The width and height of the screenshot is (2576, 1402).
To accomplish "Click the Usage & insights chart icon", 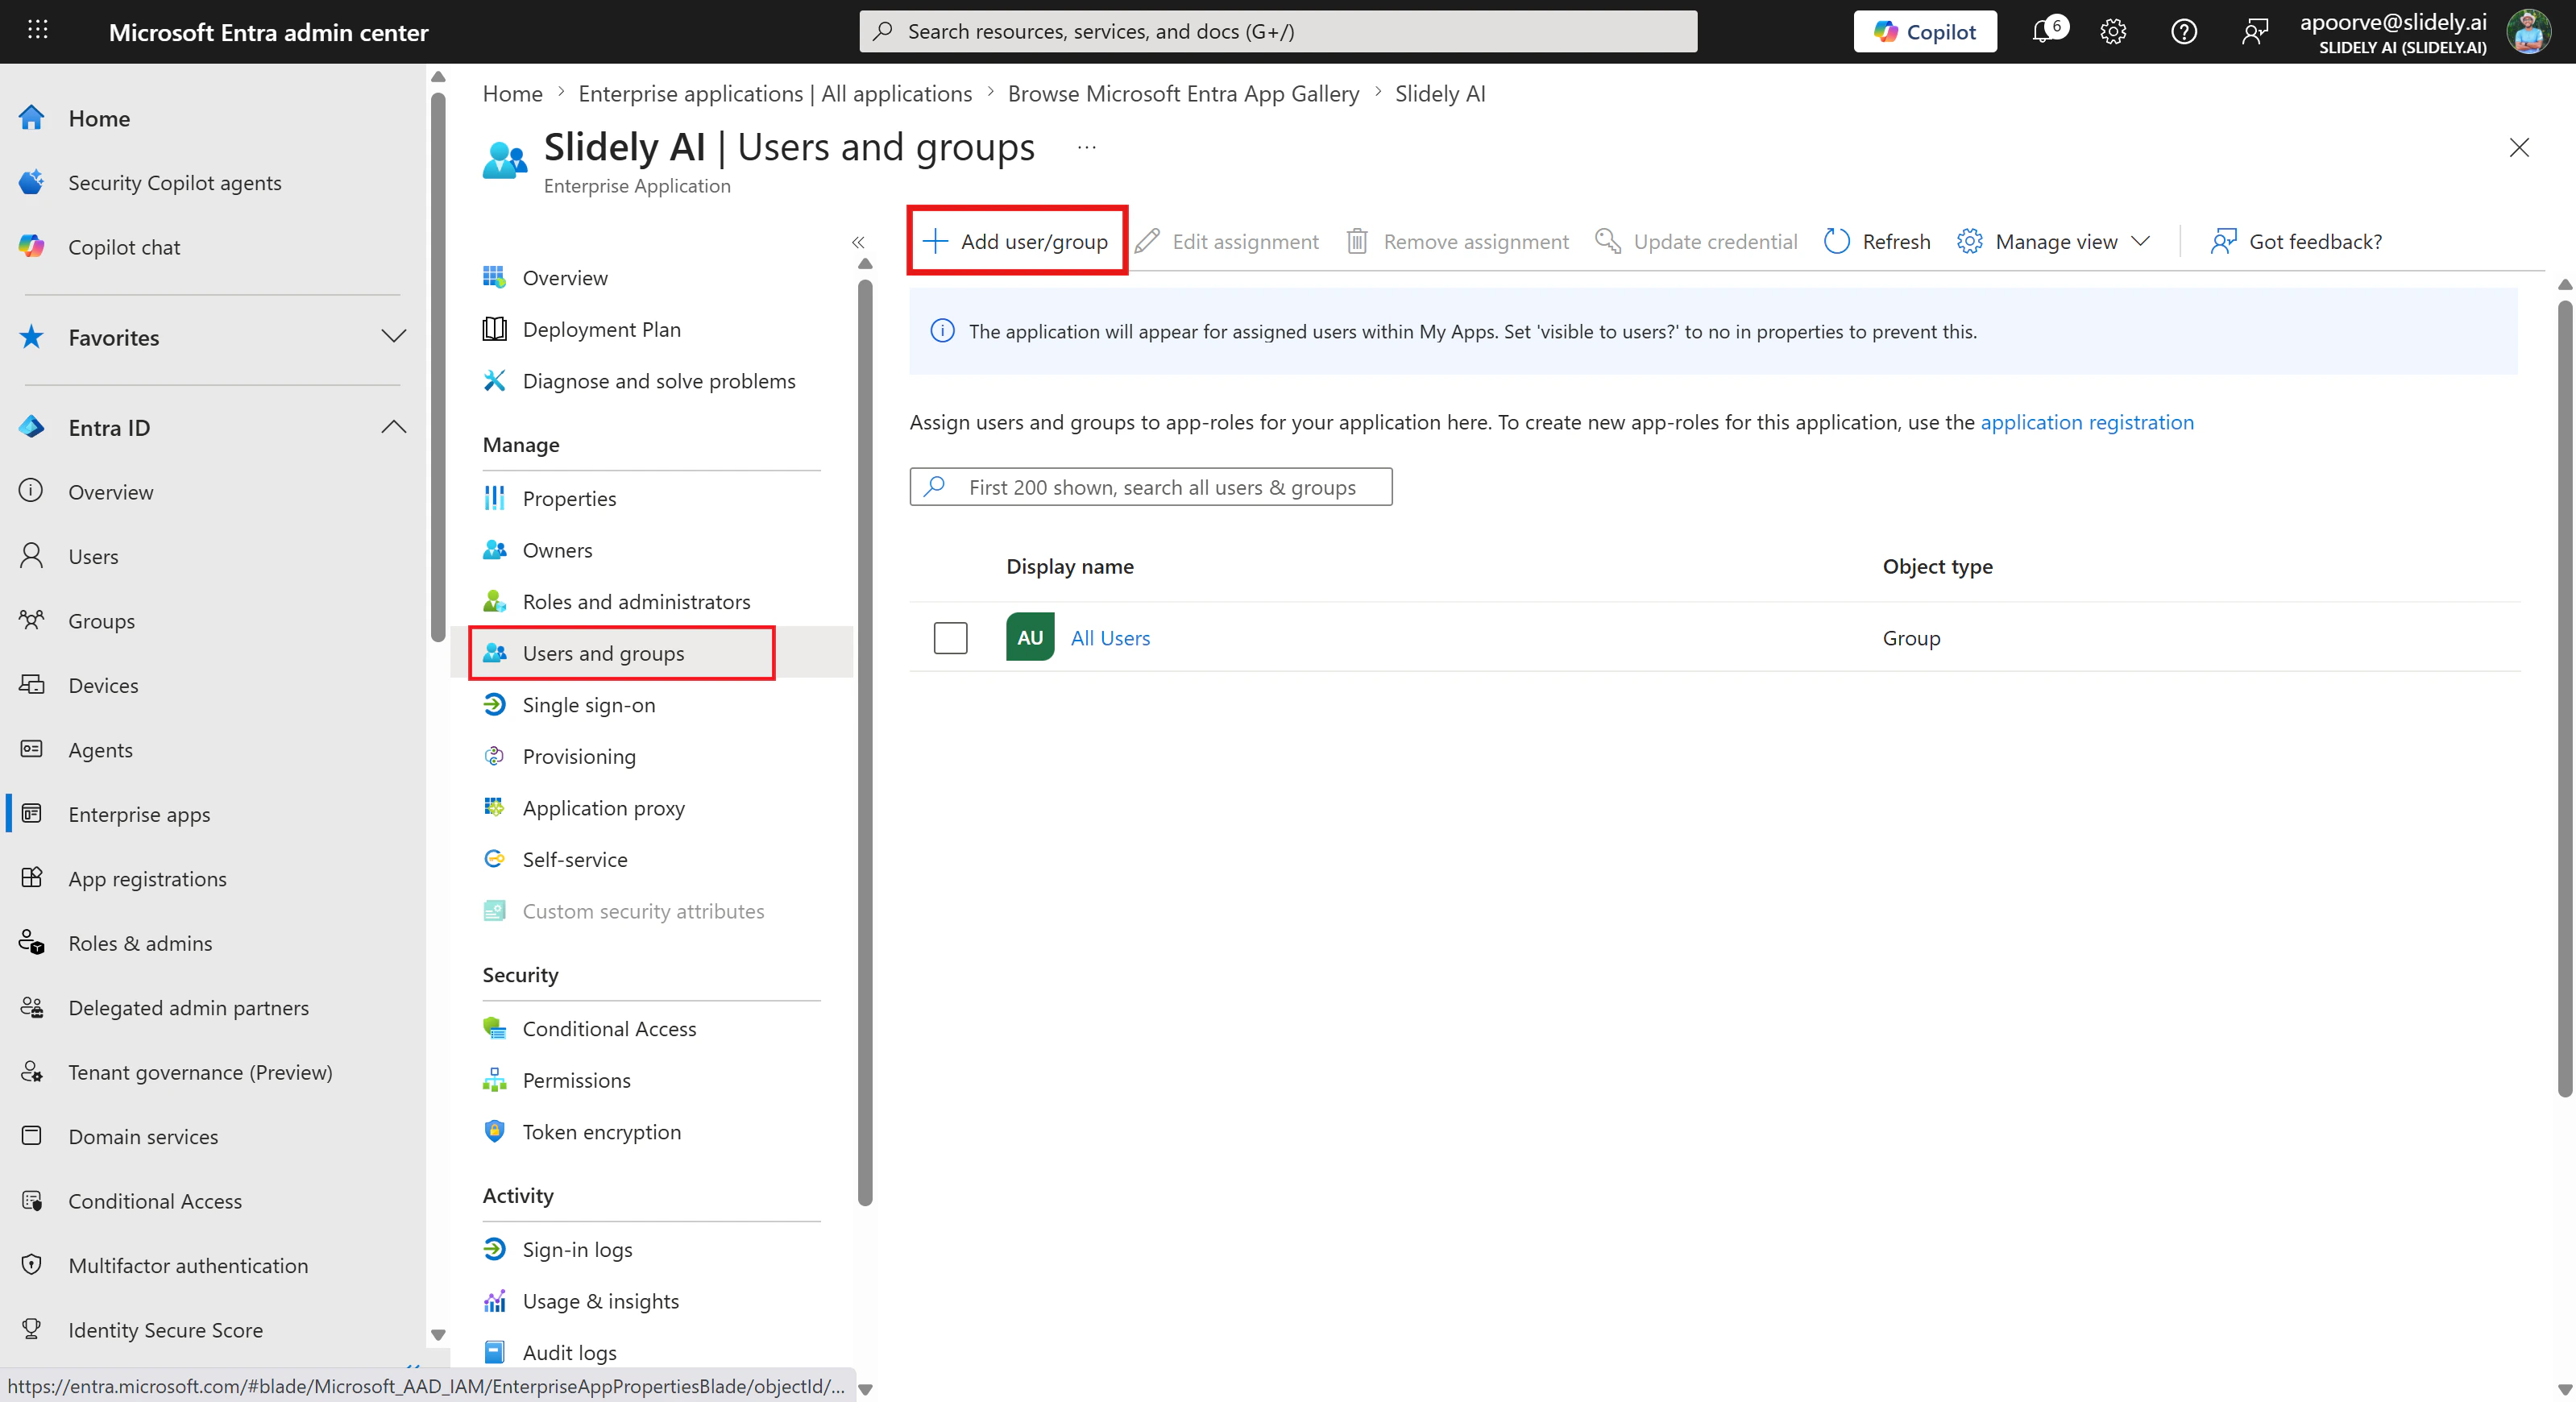I will point(494,1301).
